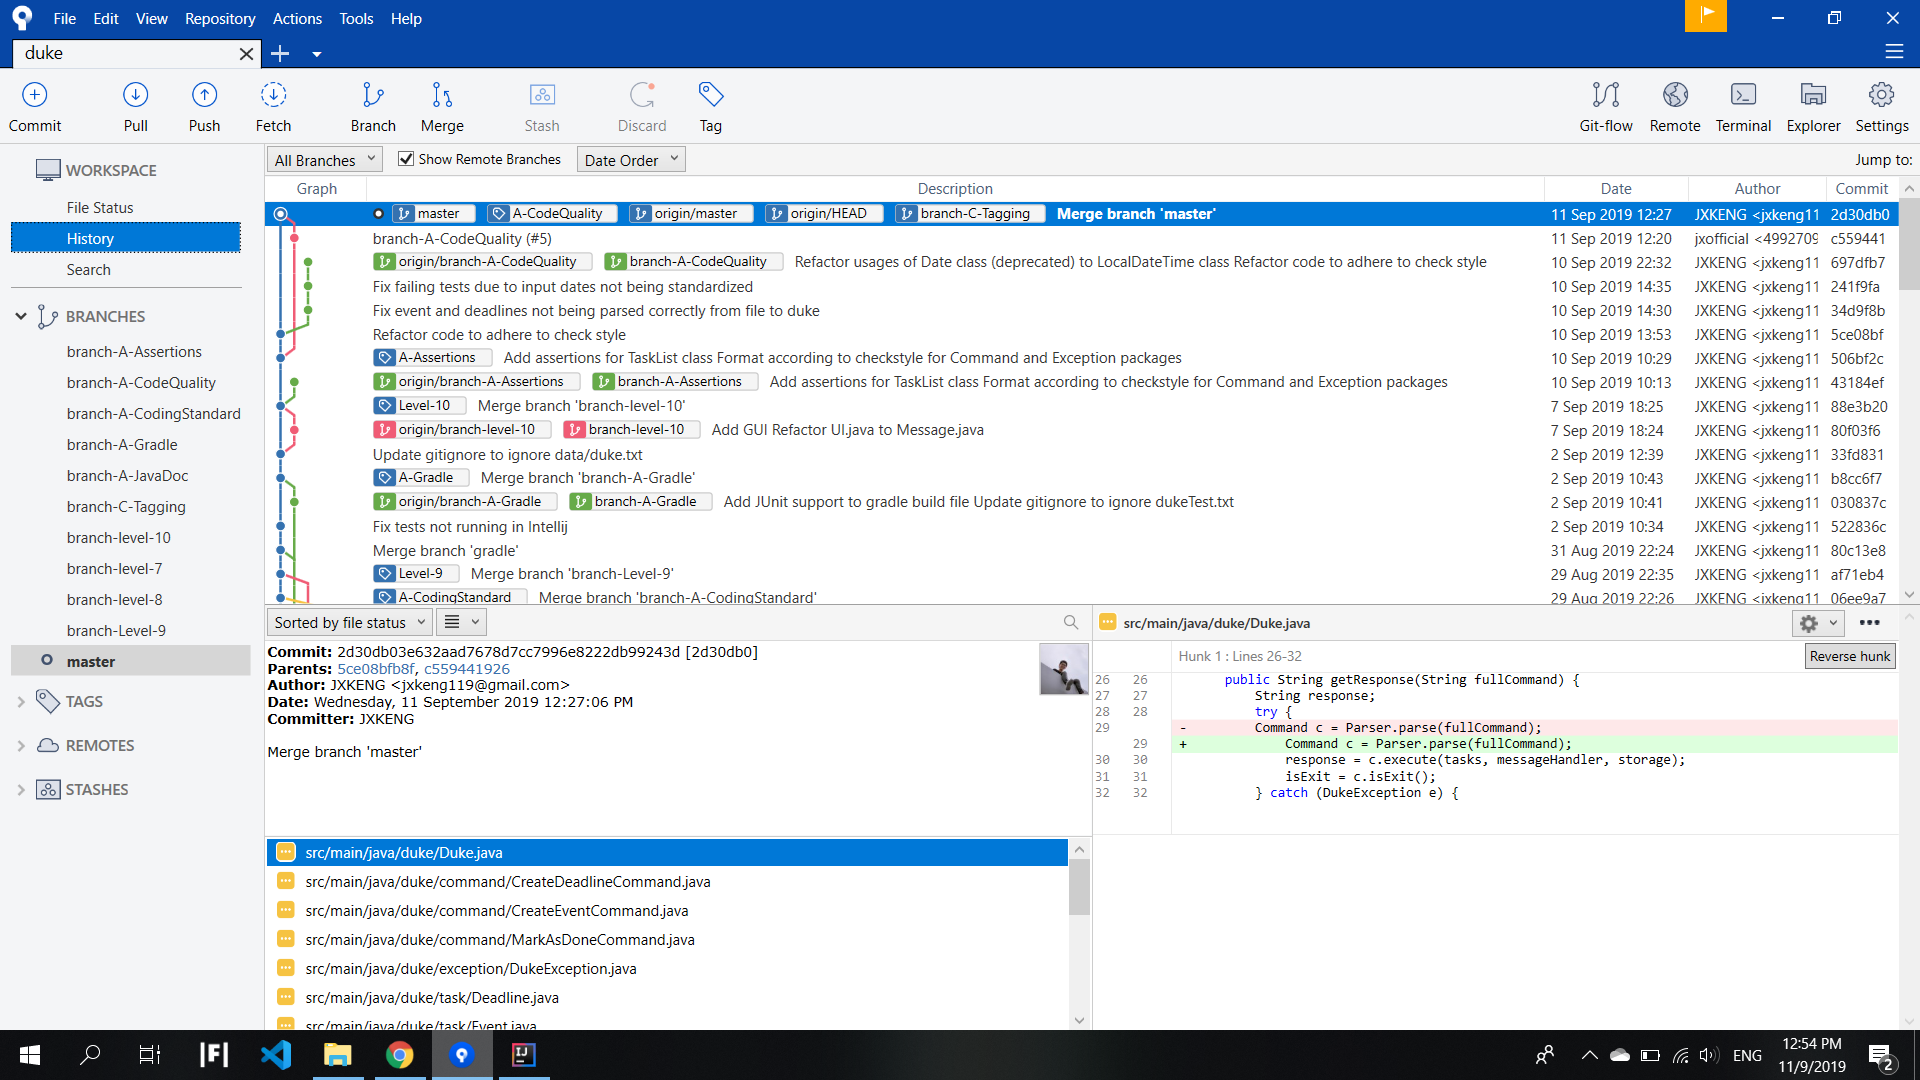Select branch-A-Gradle in the sidebar
The width and height of the screenshot is (1920, 1080).
[122, 445]
